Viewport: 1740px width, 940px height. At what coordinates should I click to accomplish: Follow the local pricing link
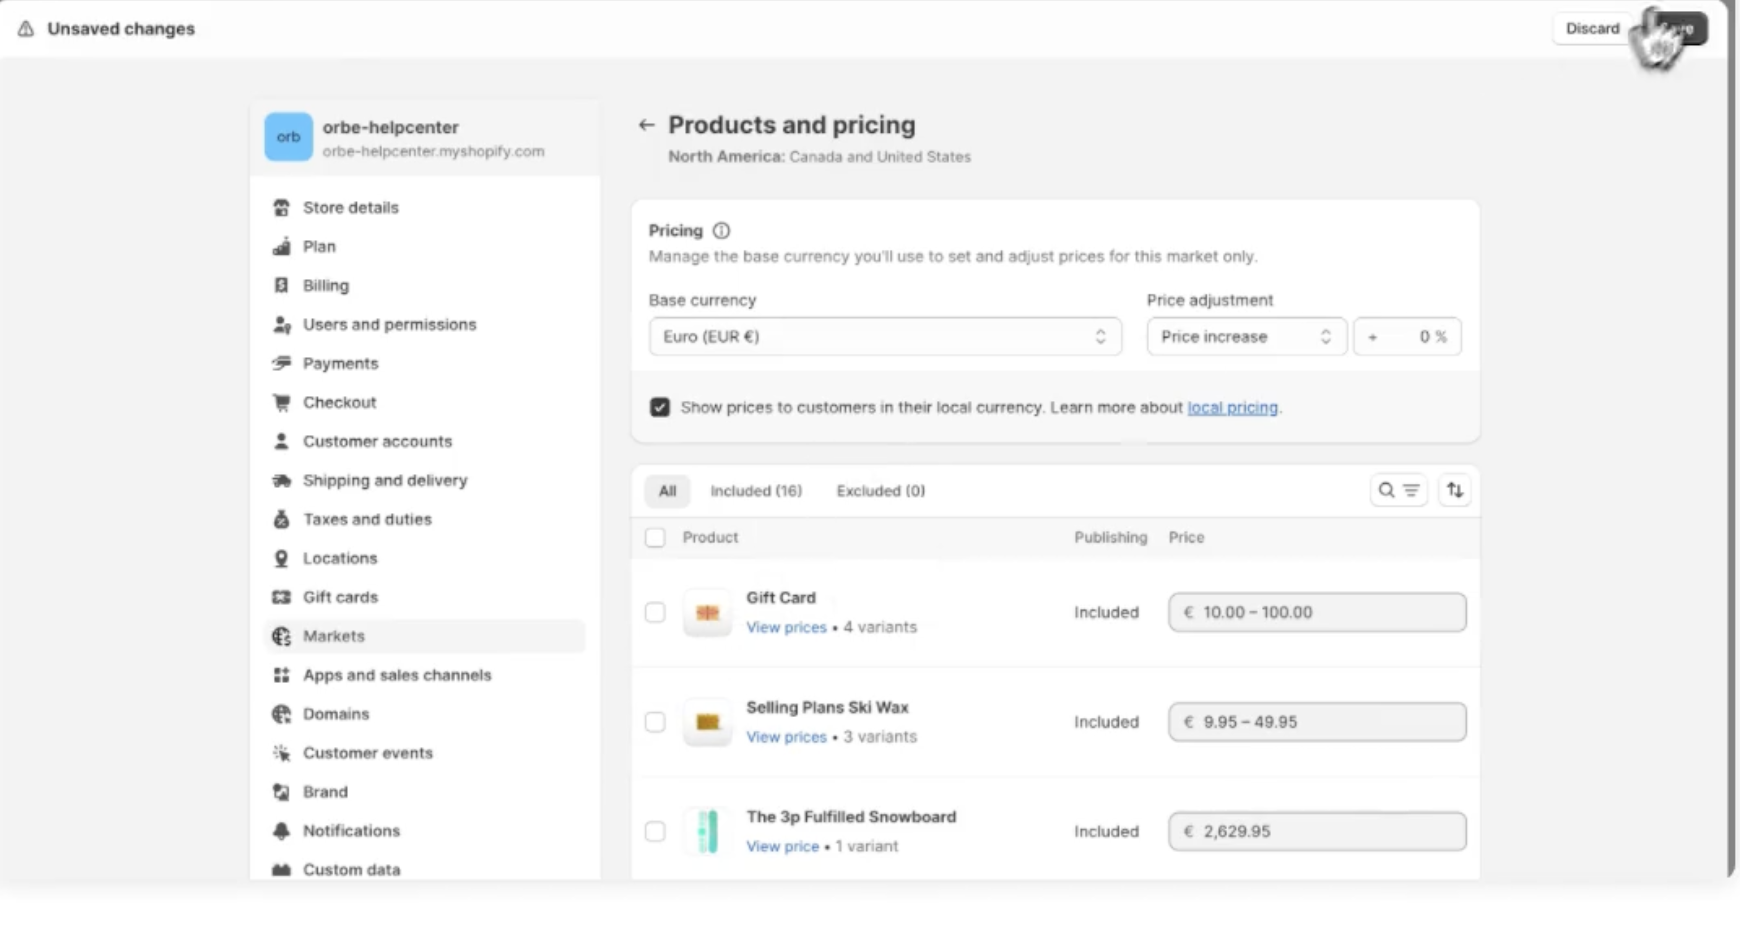[1232, 408]
